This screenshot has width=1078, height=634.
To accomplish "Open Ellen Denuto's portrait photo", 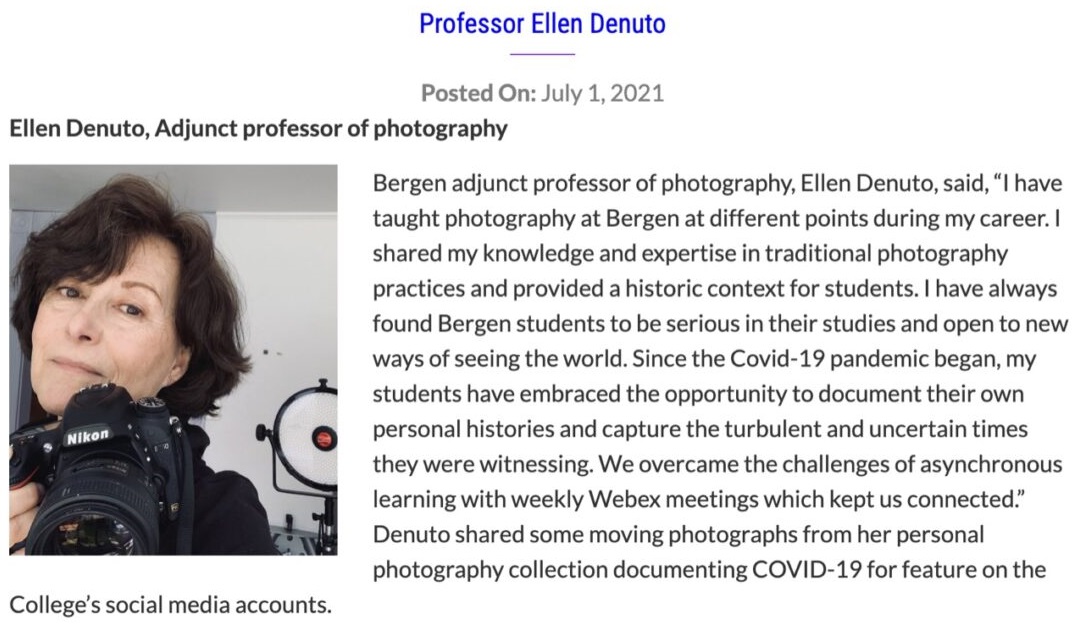I will click(173, 360).
